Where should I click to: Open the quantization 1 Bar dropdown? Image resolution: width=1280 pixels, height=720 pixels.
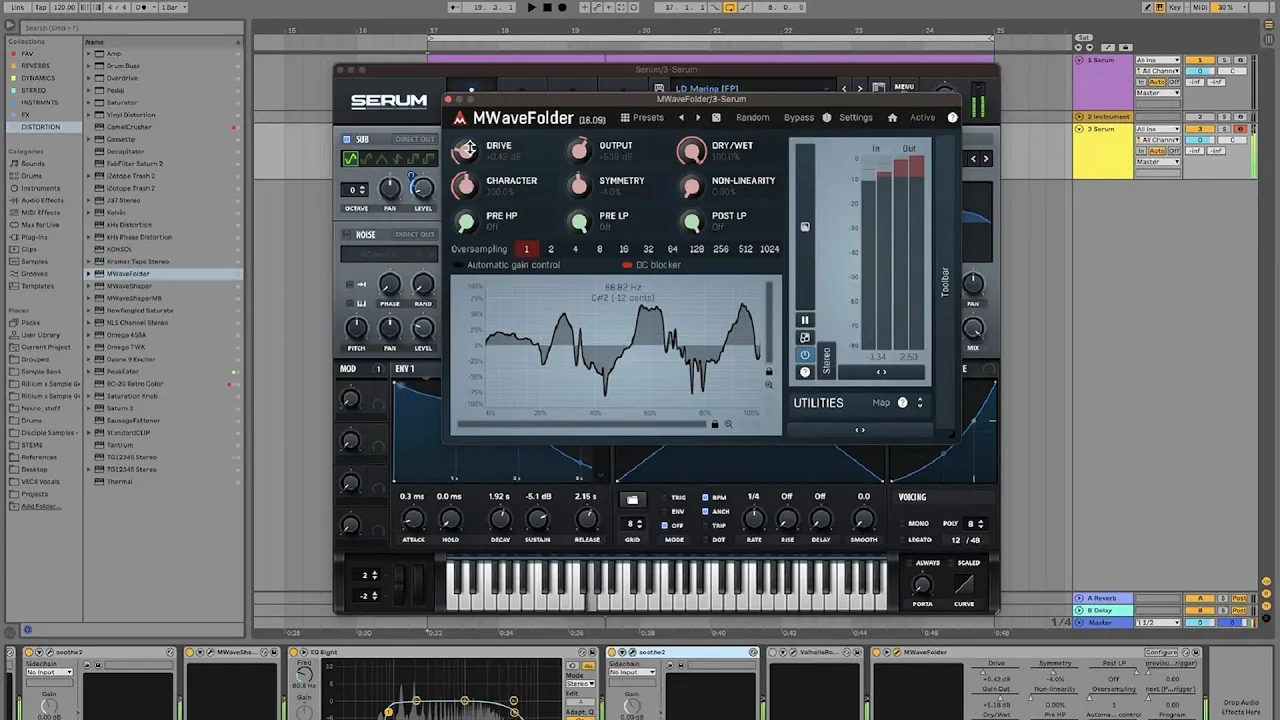172,7
